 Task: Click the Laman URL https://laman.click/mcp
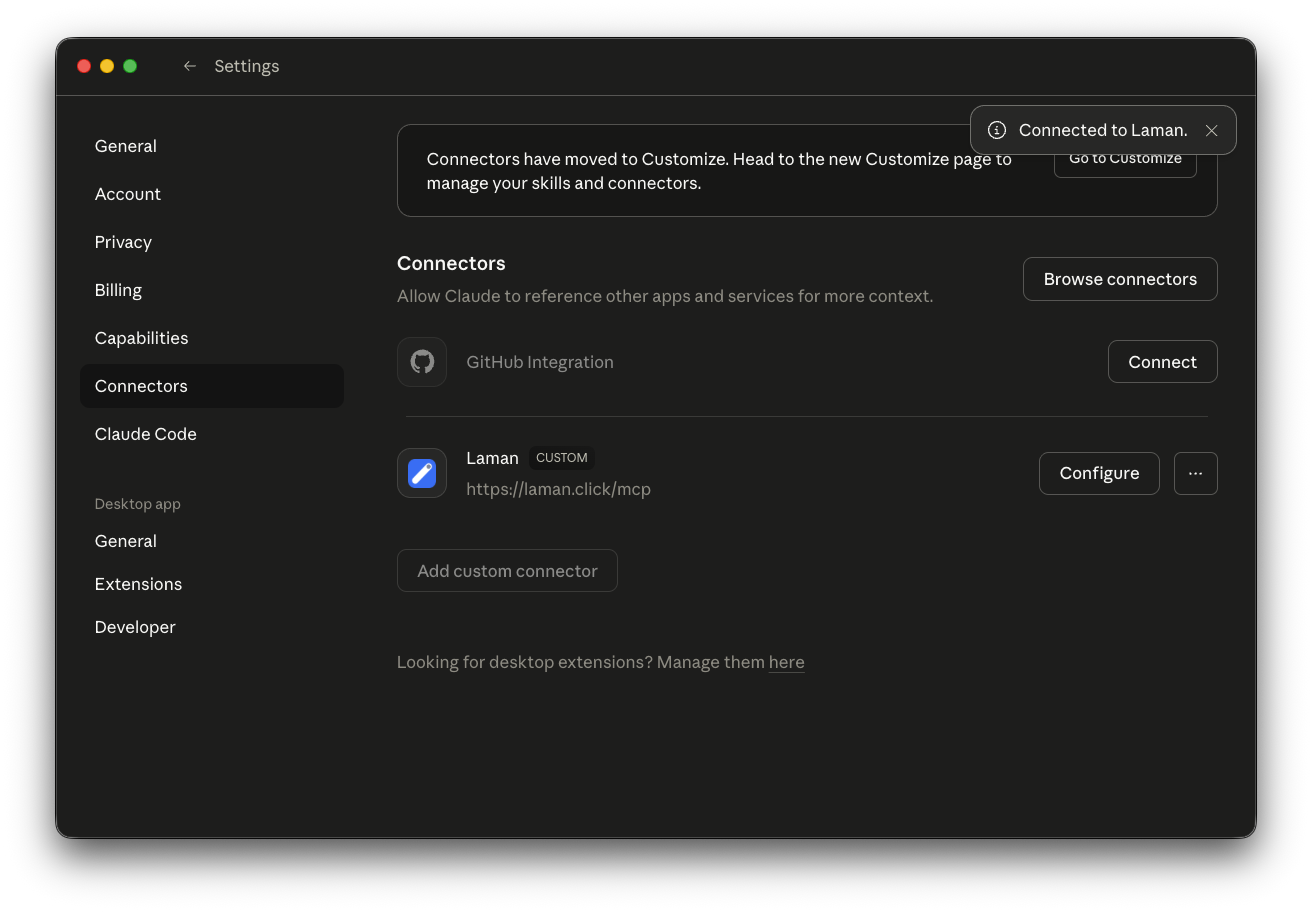pyautogui.click(x=558, y=489)
